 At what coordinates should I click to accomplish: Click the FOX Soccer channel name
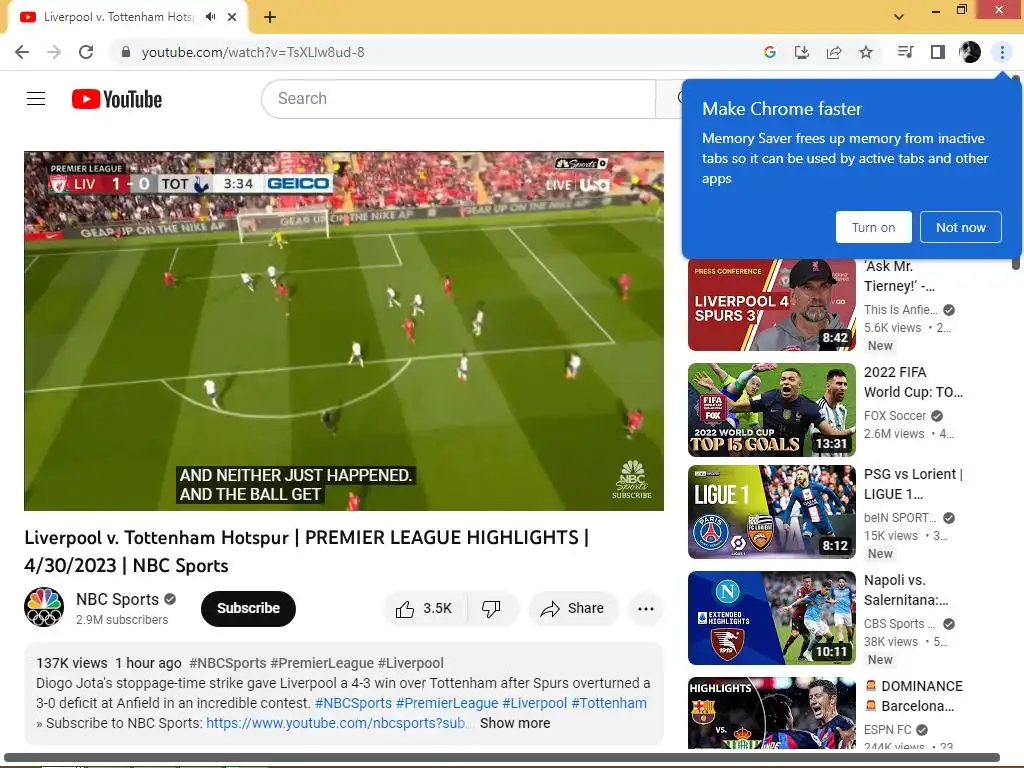tap(895, 416)
